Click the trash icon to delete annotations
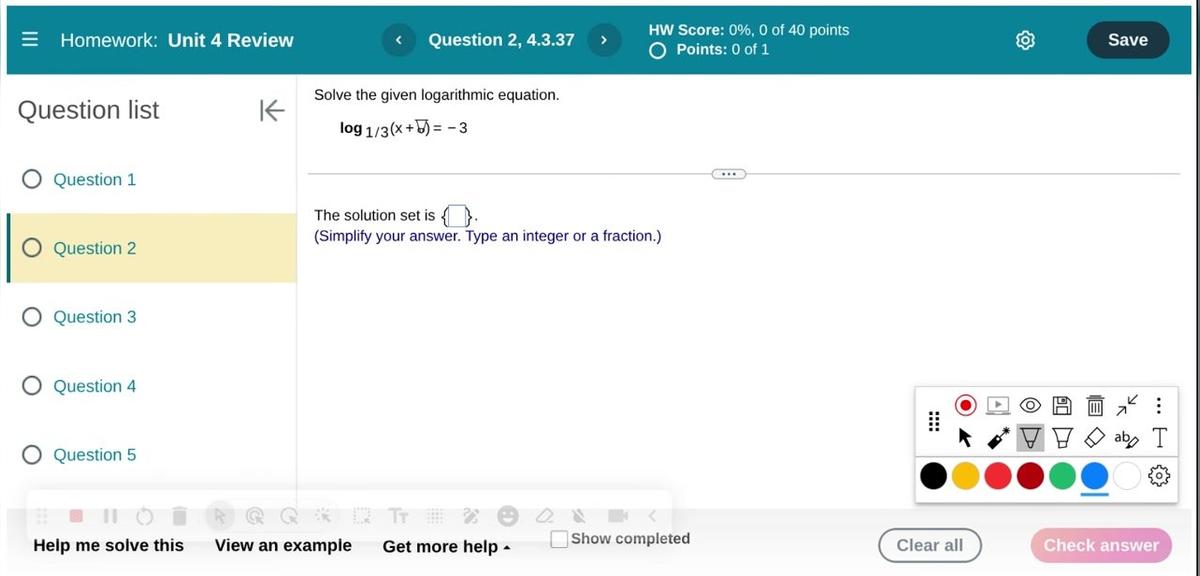The image size is (1200, 576). [x=1095, y=405]
